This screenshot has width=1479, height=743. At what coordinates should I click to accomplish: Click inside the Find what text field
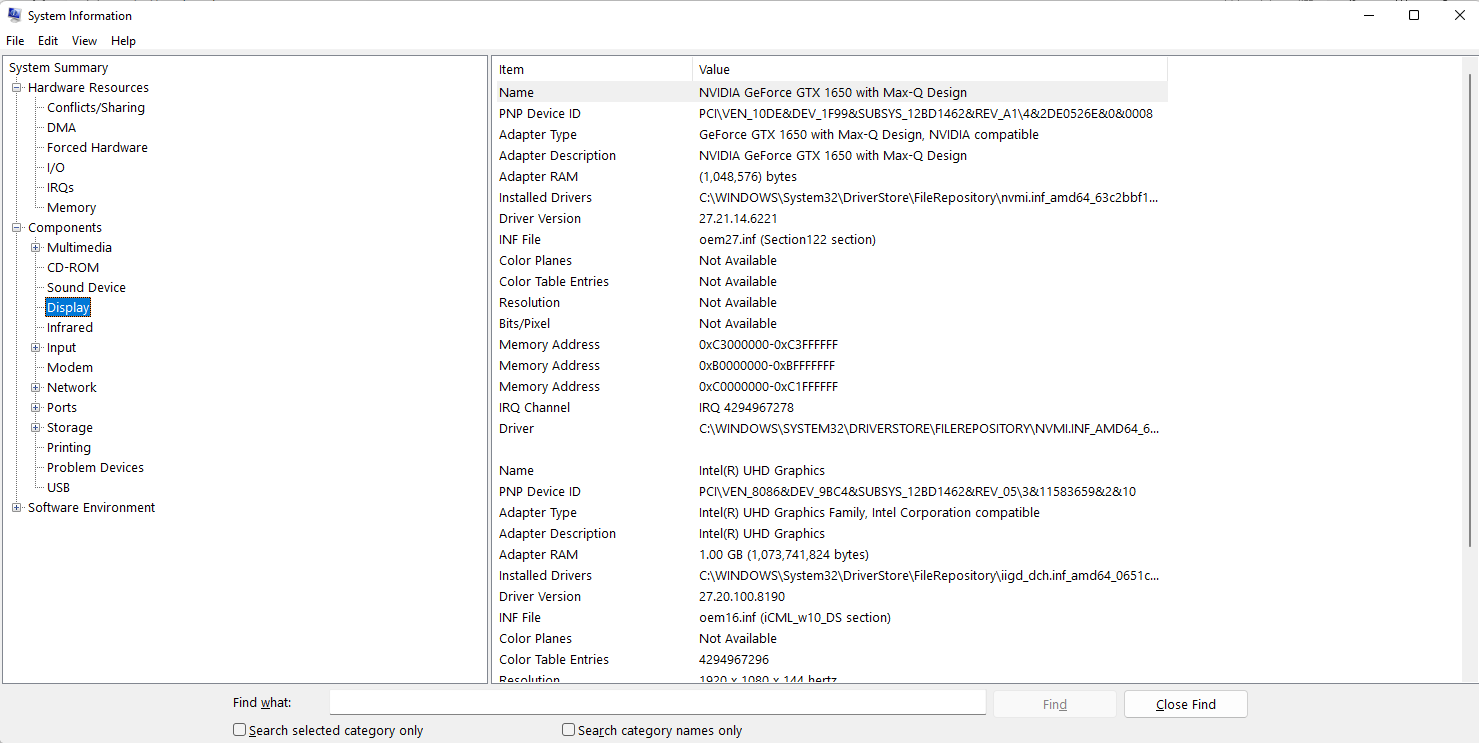coord(657,703)
